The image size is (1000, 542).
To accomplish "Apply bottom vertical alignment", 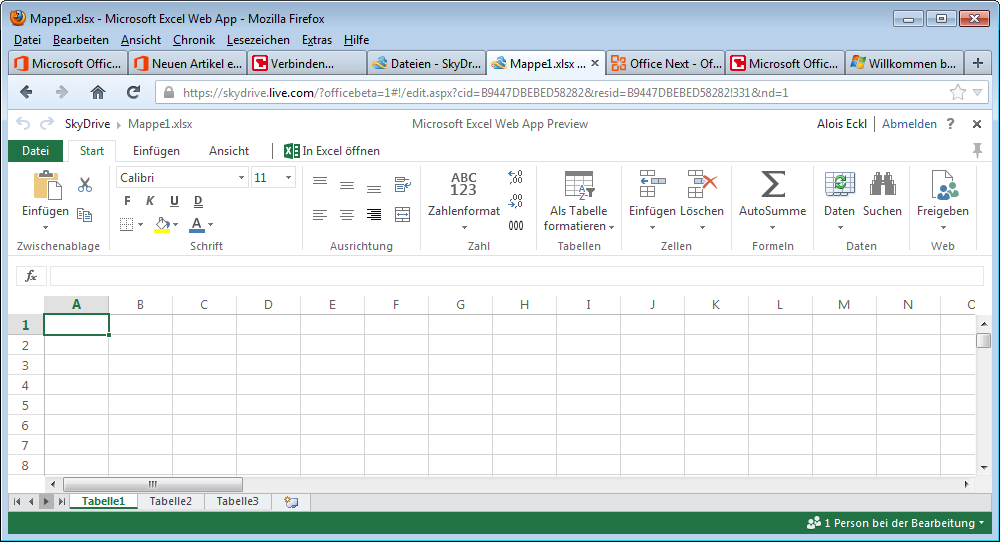I will click(374, 189).
